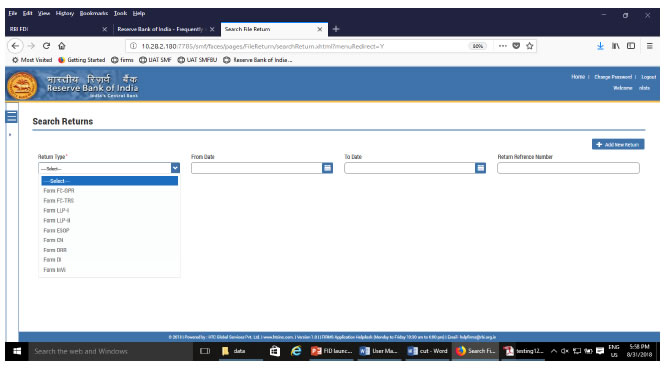Open the hamburger sidebar menu icon
This screenshot has height=368, width=666.
point(11,116)
